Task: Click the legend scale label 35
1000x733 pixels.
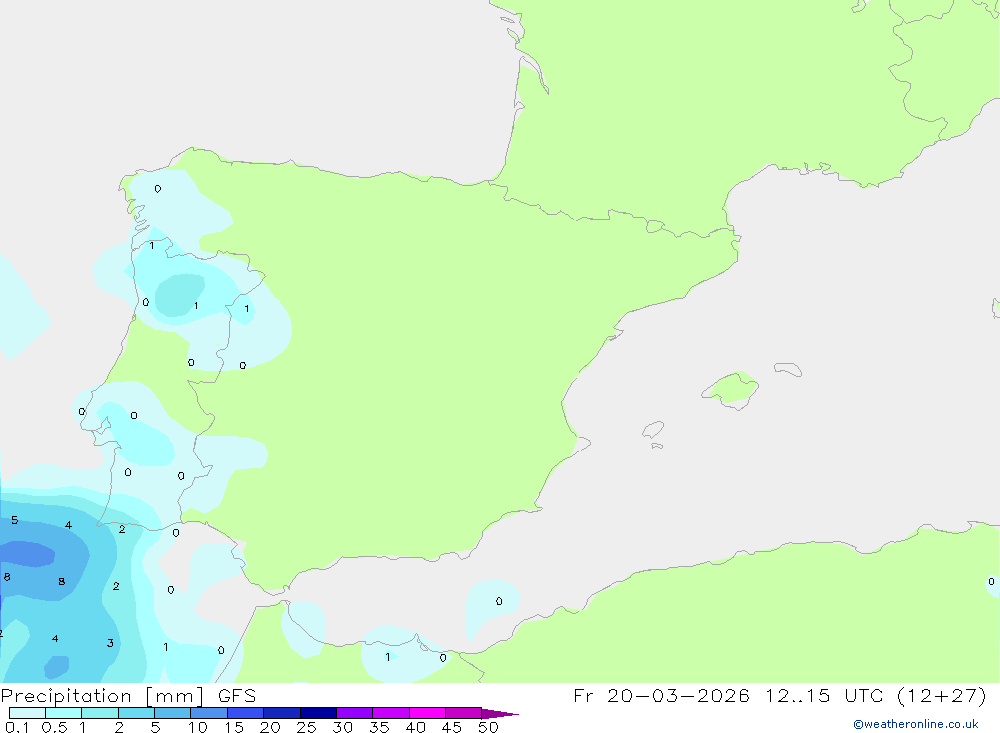Action: pyautogui.click(x=379, y=727)
